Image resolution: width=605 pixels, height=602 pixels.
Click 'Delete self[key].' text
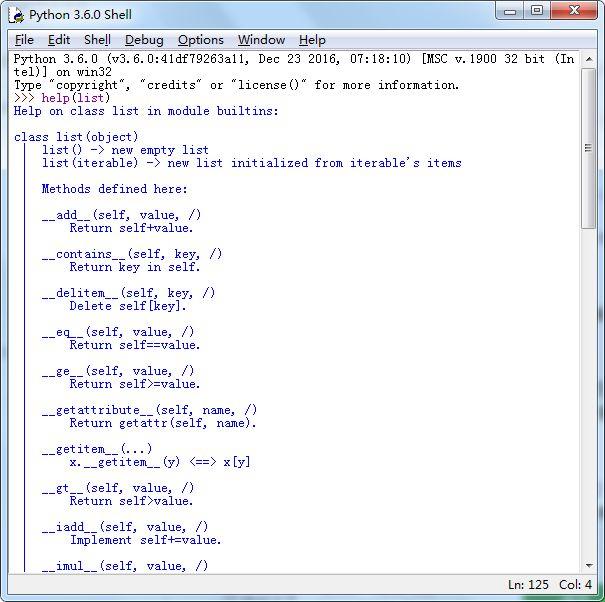point(128,306)
